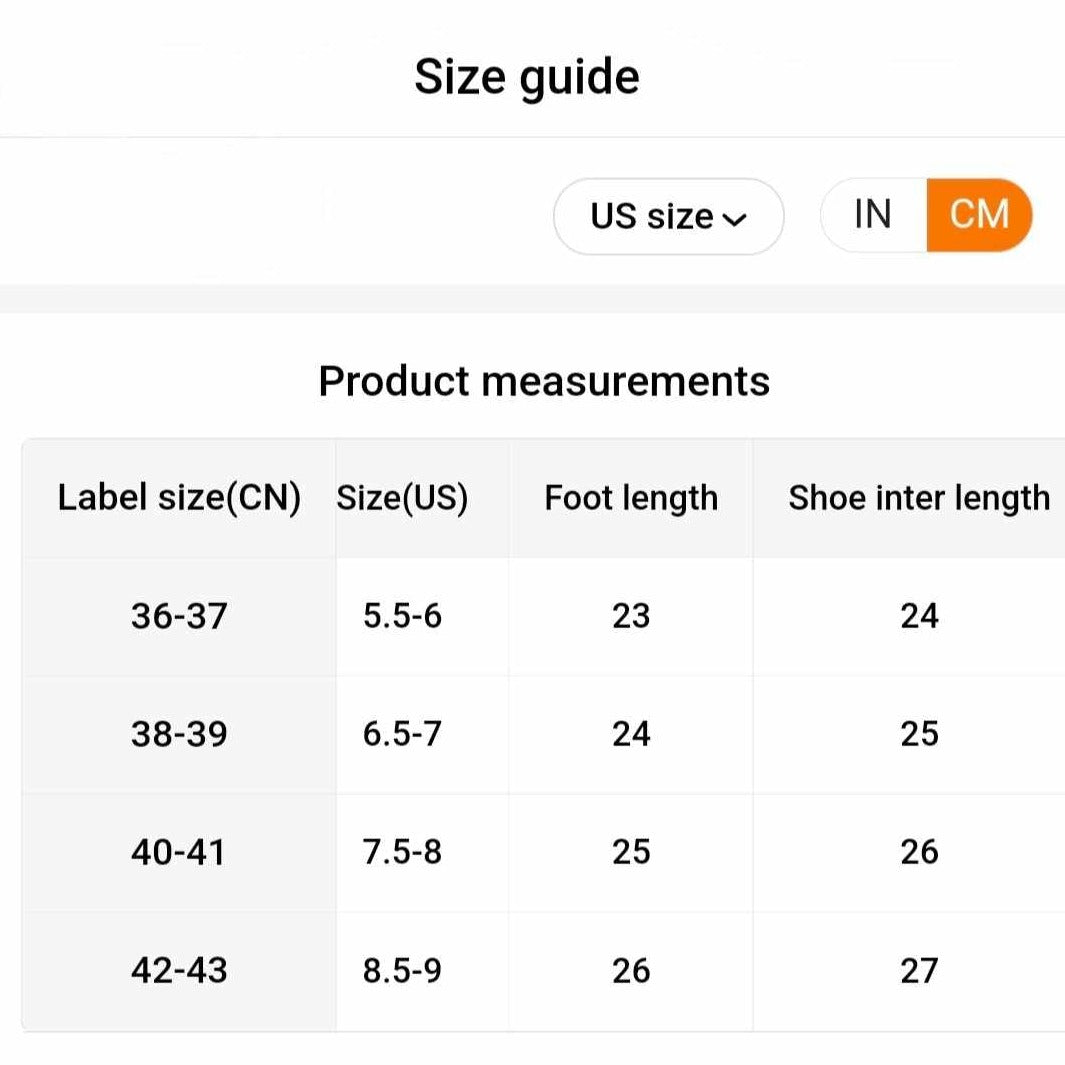
Task: Click the Product measurements heading
Action: coord(544,381)
